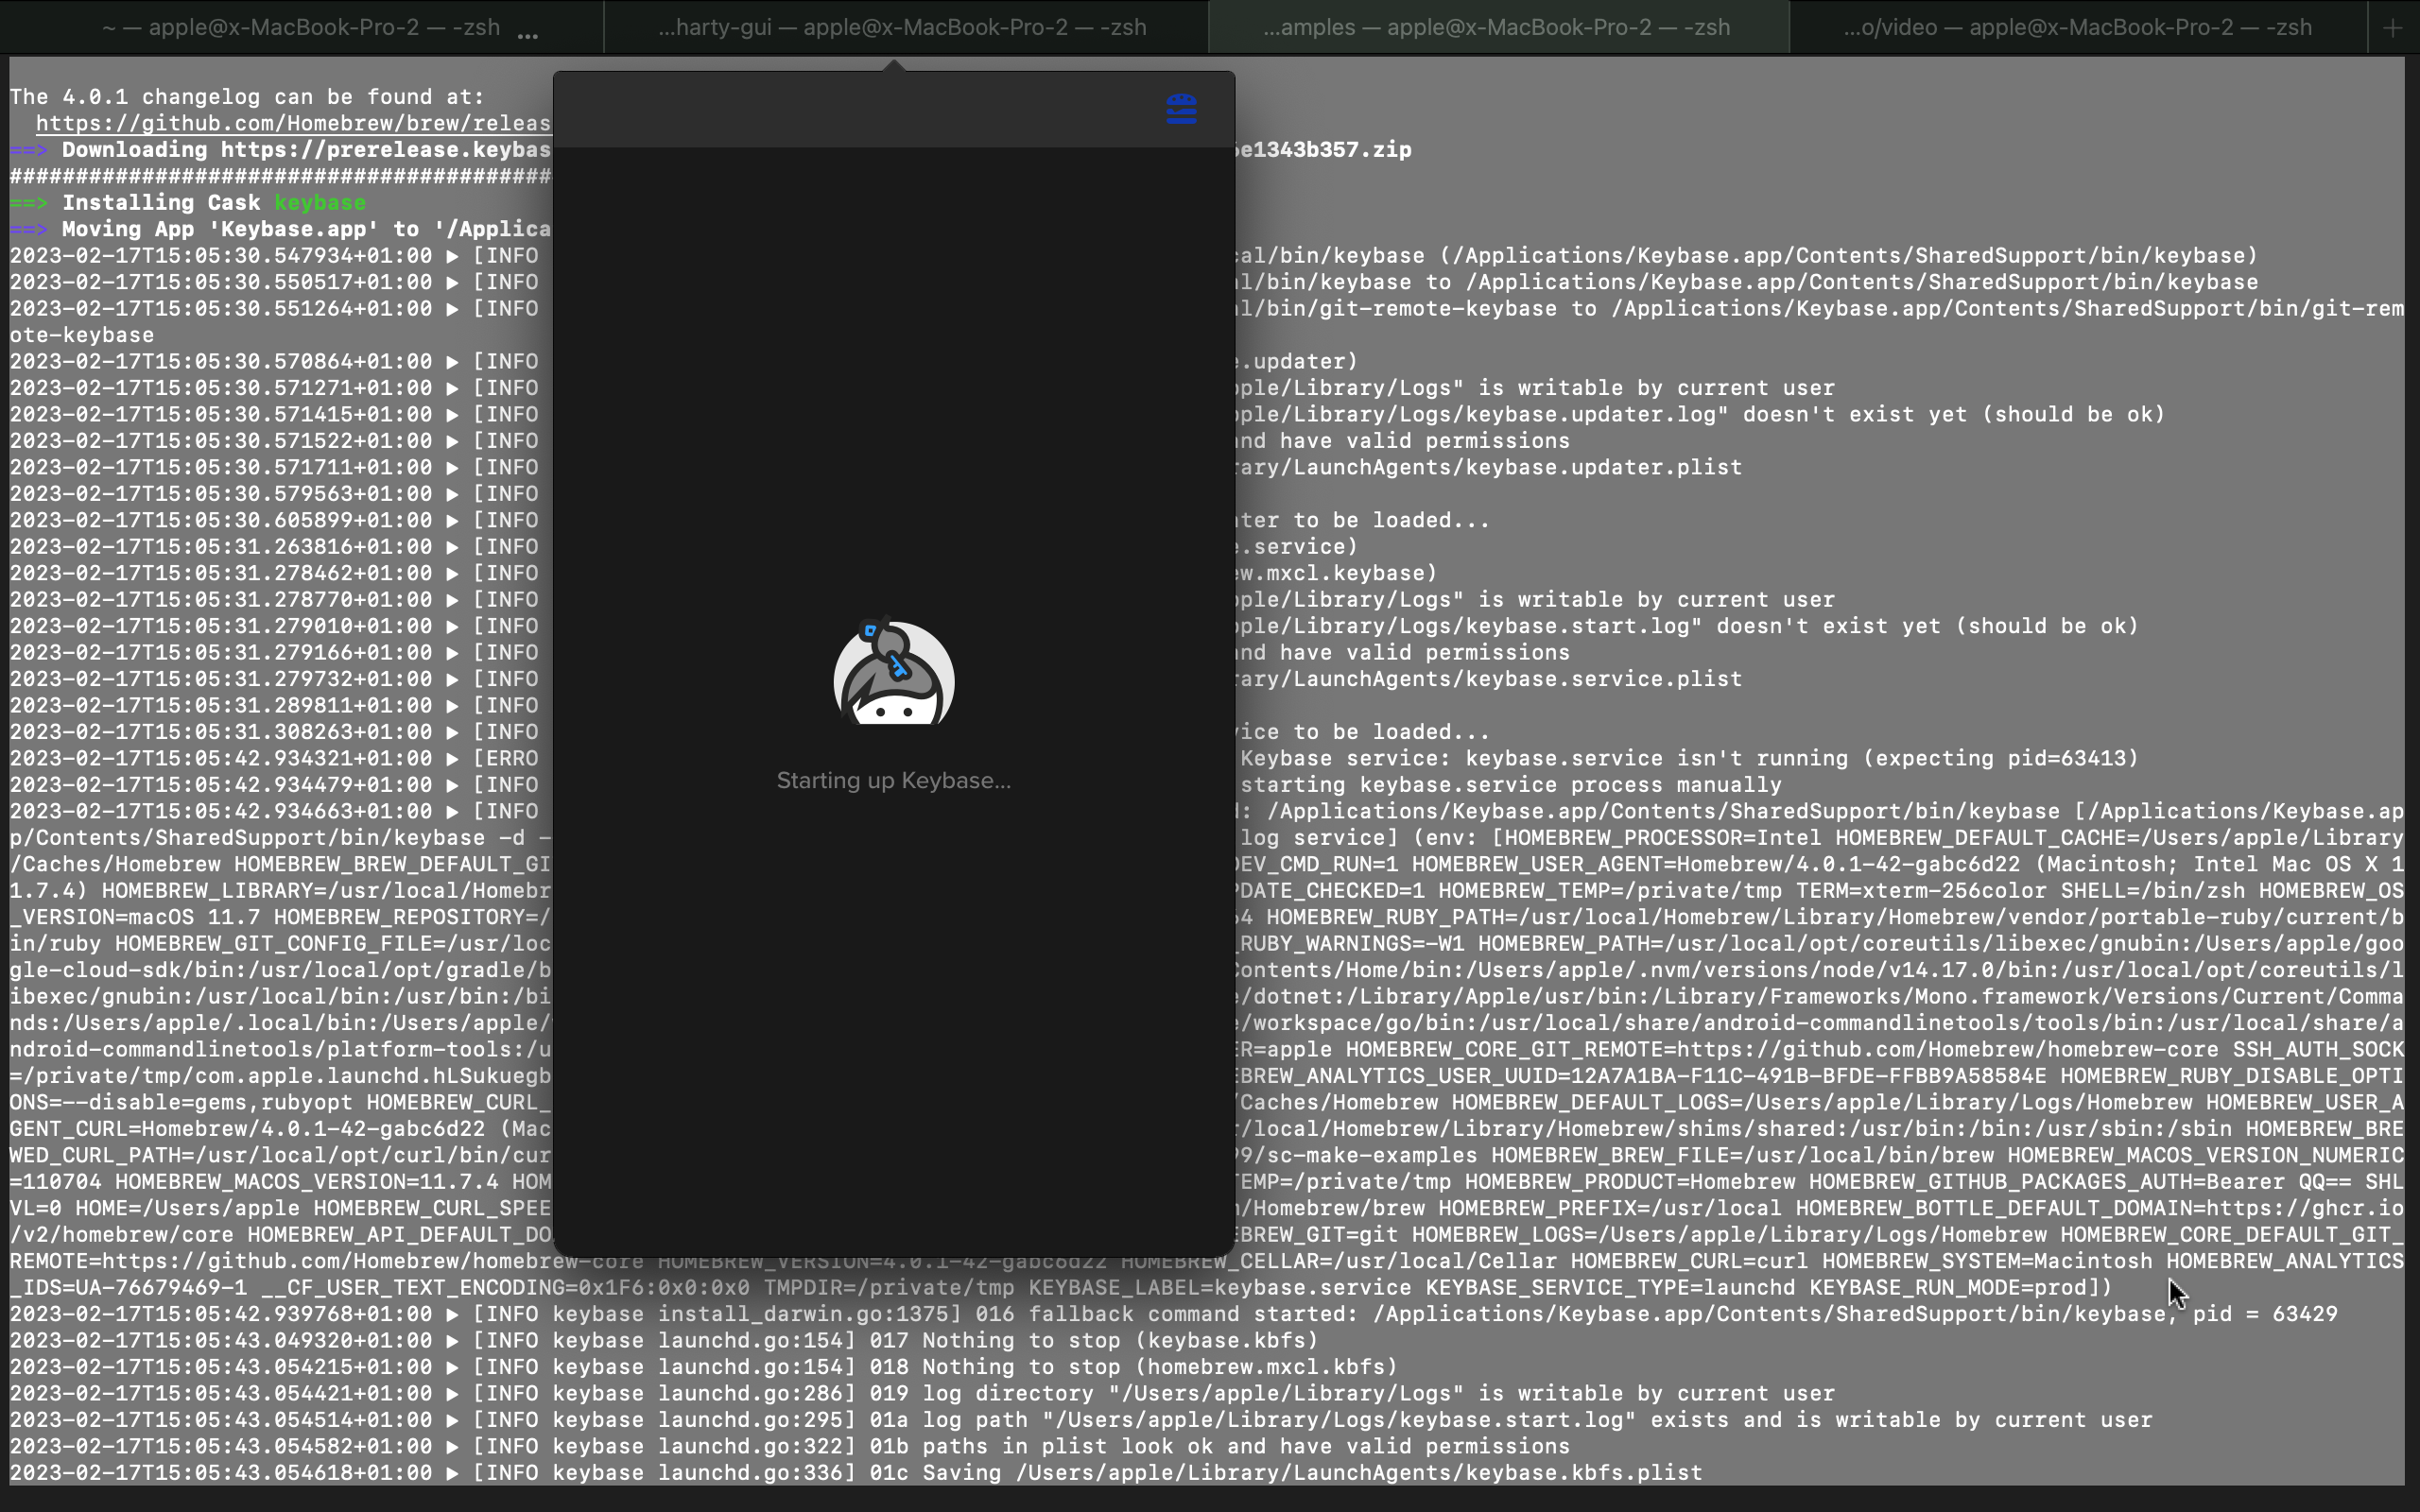Screen dimensions: 2420x1512
Task: Click the 'Starting up Keybase' loading indicator
Action: click(893, 780)
